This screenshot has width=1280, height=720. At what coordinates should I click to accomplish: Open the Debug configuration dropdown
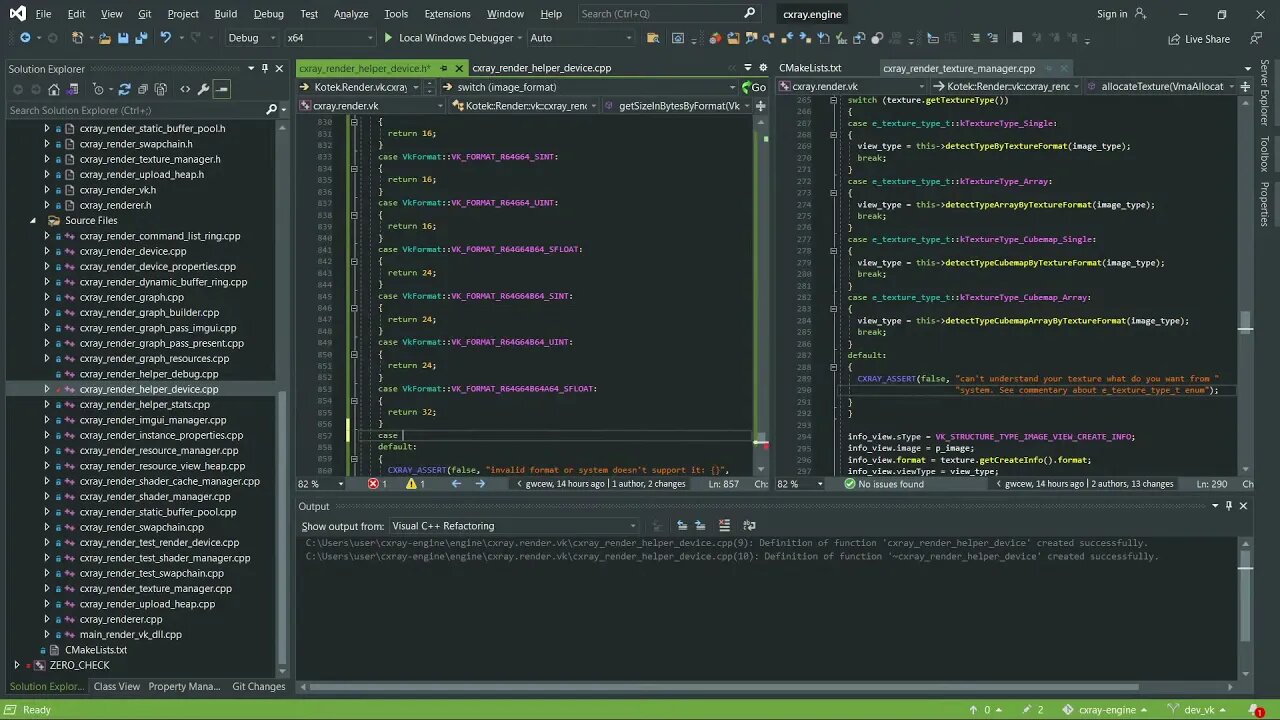coord(252,38)
